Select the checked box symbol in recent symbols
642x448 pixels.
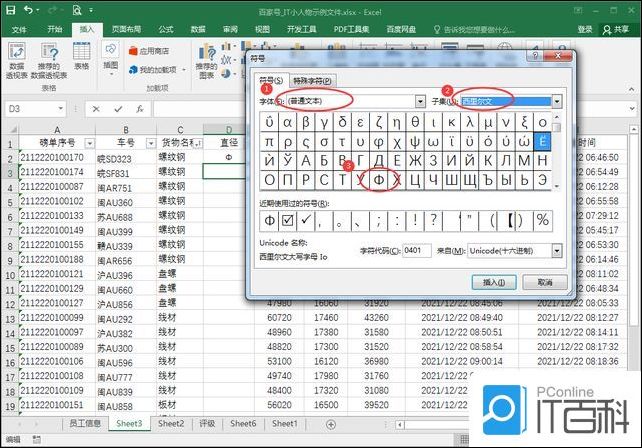288,219
